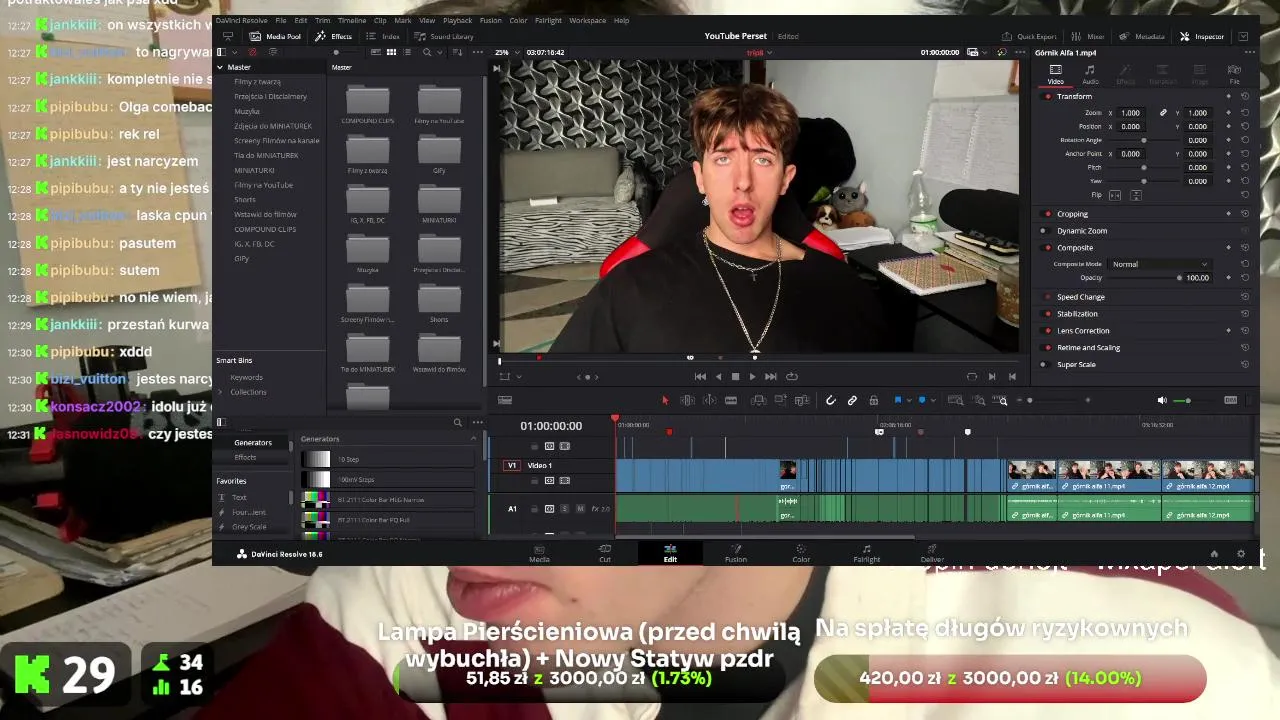Toggle the Lens Correction switch
Viewport: 1280px width, 720px height.
pos(1047,330)
